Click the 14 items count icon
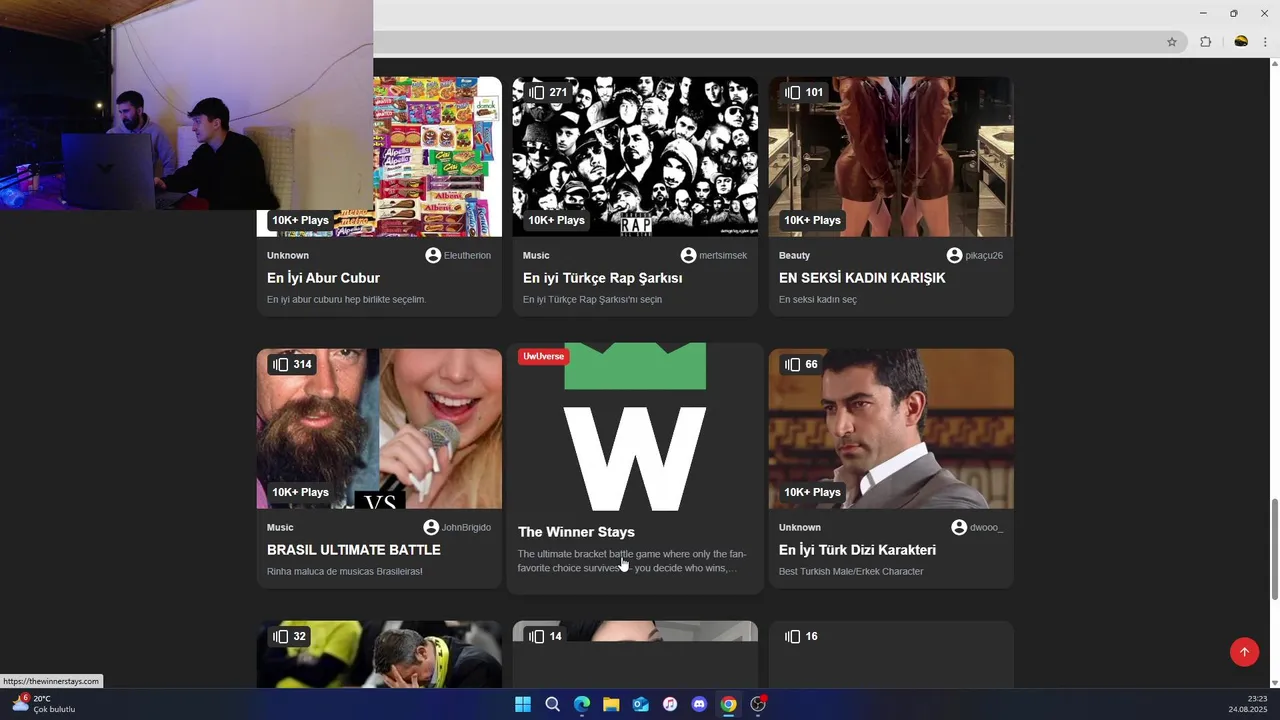This screenshot has width=1280, height=720. [536, 636]
